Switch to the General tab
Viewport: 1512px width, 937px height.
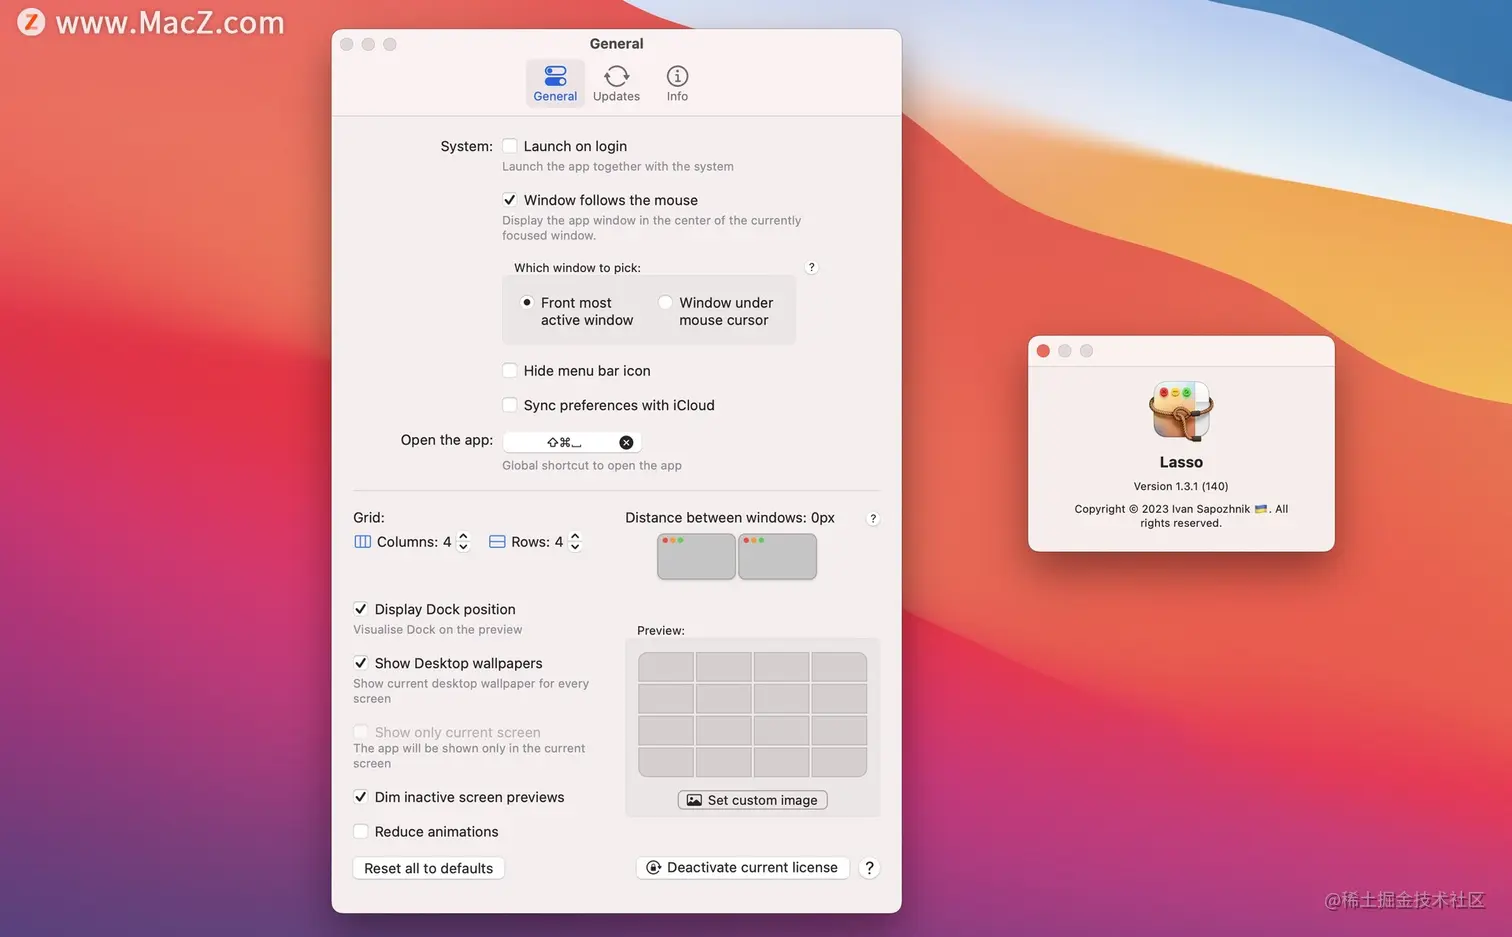click(555, 83)
